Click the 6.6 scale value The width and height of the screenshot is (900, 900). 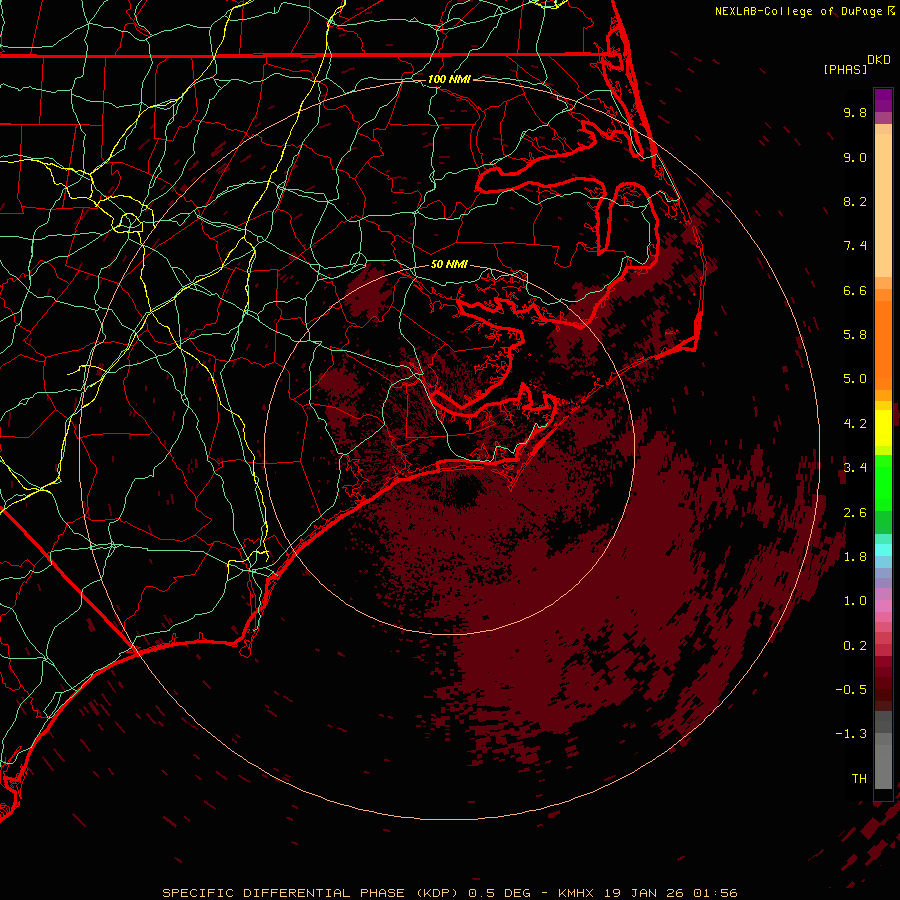[x=855, y=290]
